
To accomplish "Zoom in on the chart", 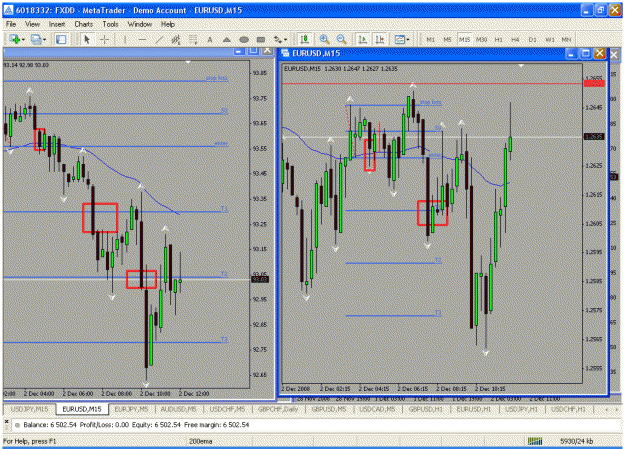I will pyautogui.click(x=324, y=39).
